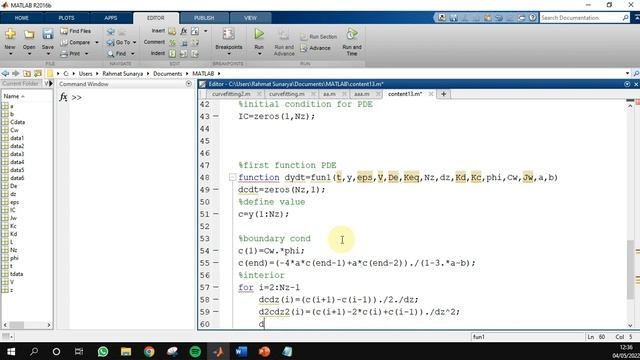Open the aa.m editor tab
640x360 pixels.
329,94
